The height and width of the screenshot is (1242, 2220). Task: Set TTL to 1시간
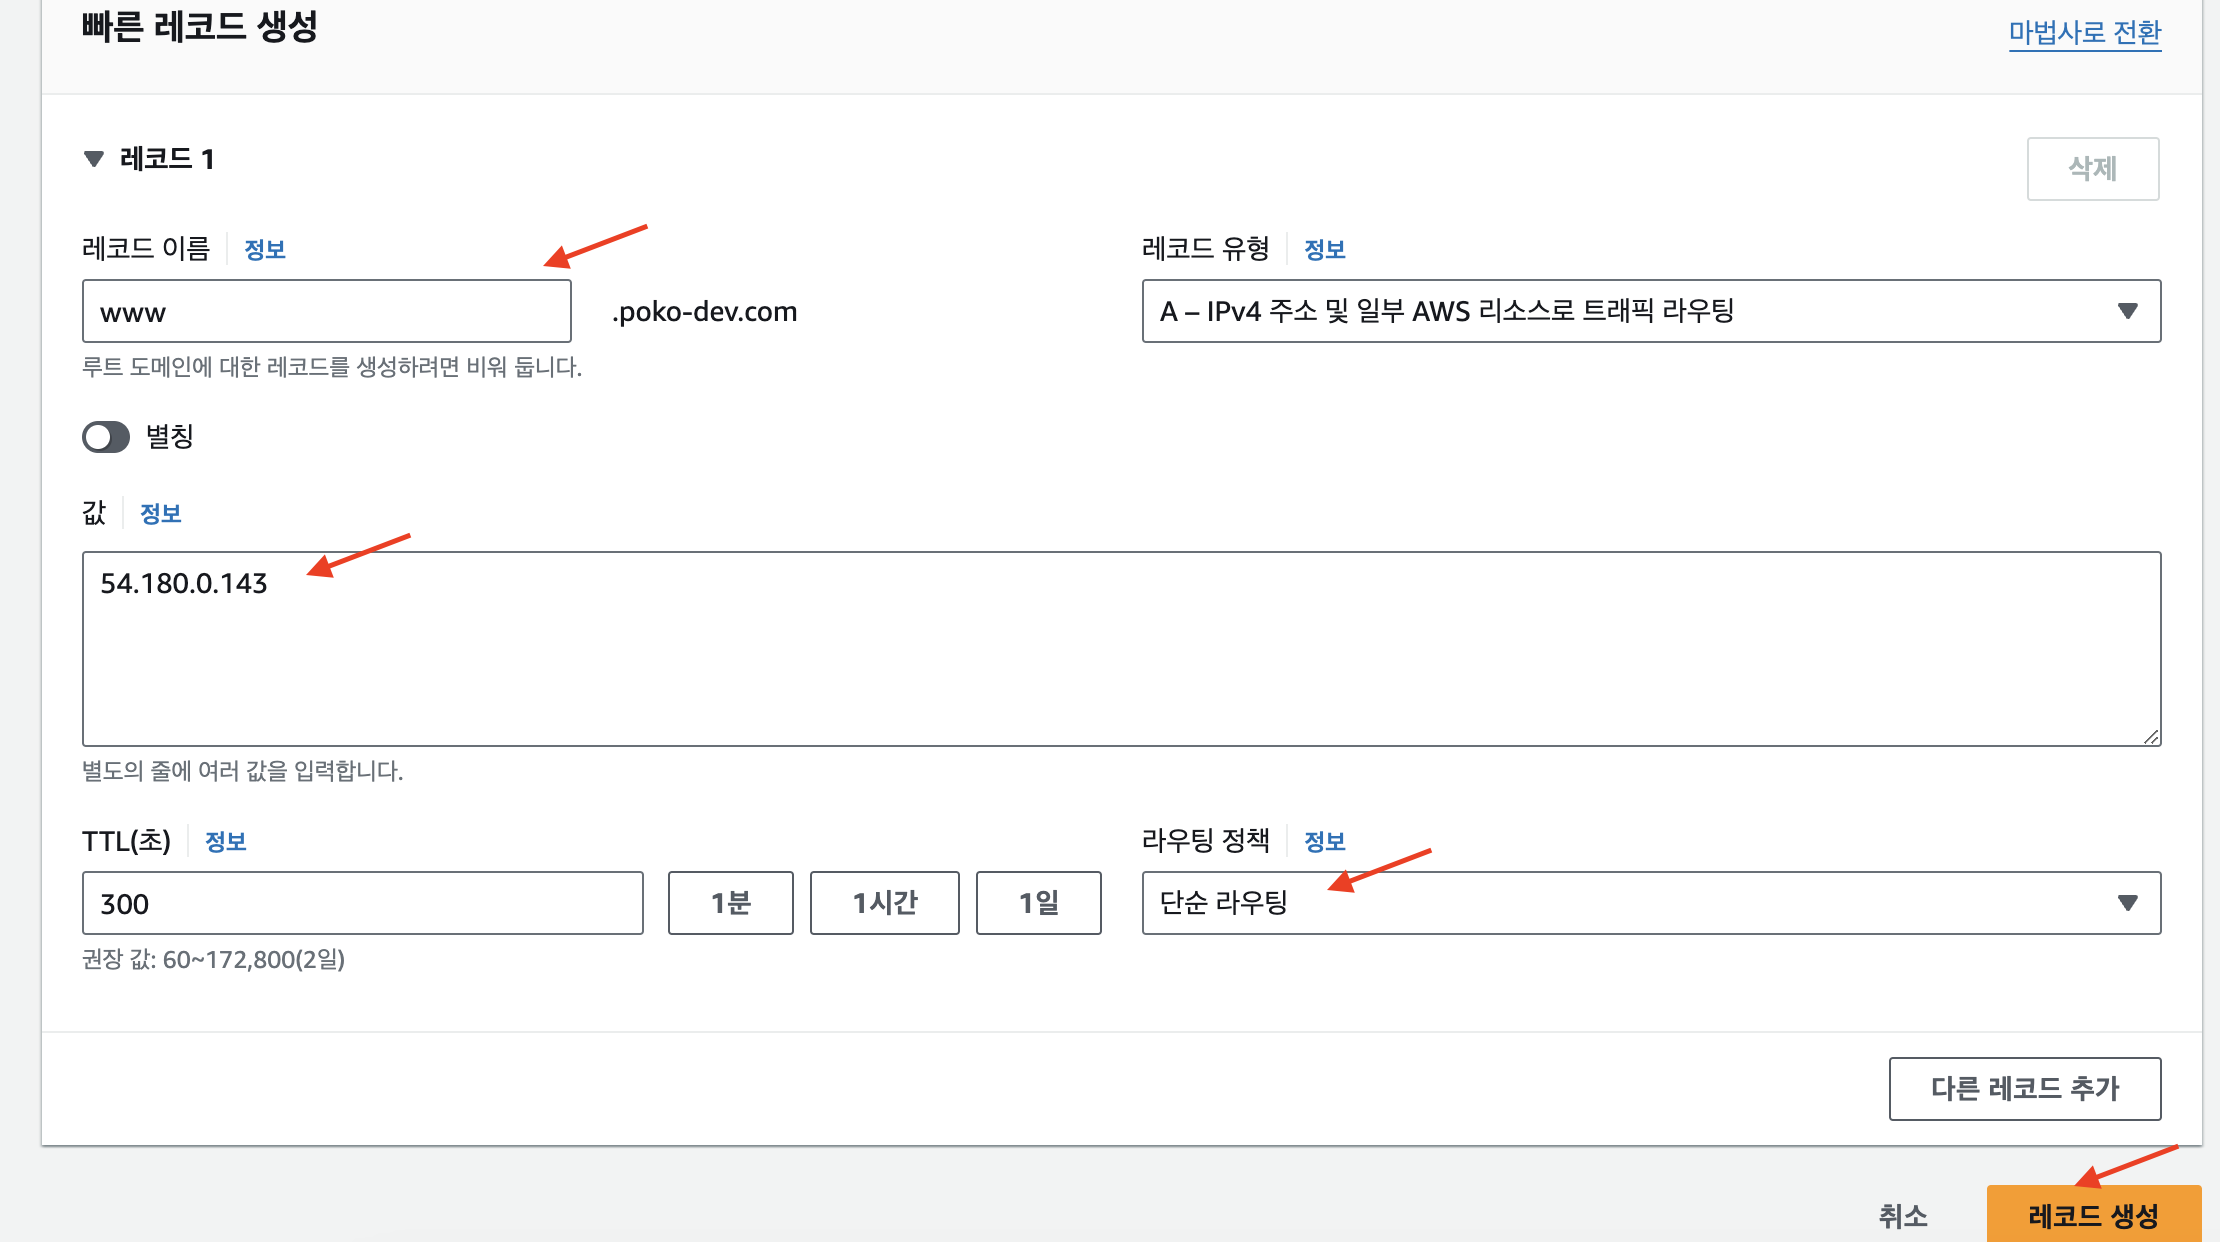(x=884, y=903)
